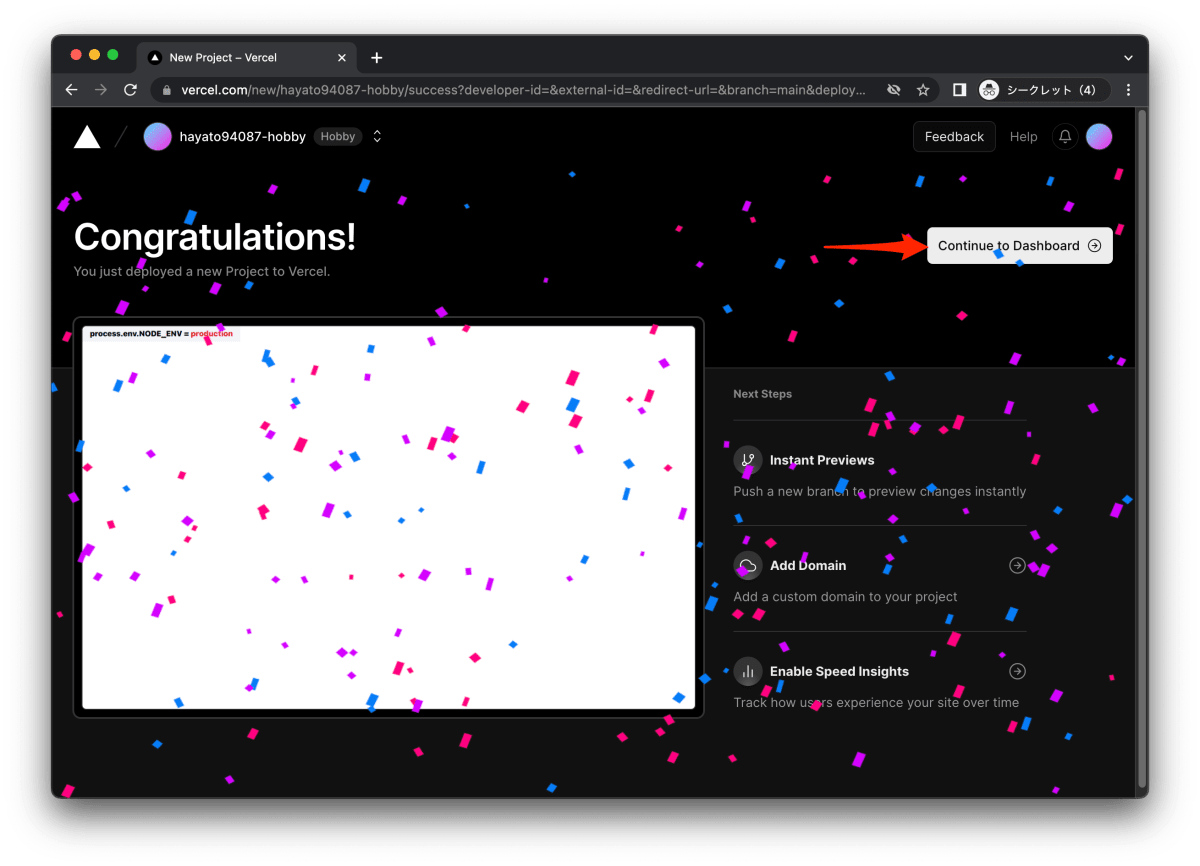The image size is (1200, 866).
Task: Open the user avatar menu
Action: point(1099,137)
